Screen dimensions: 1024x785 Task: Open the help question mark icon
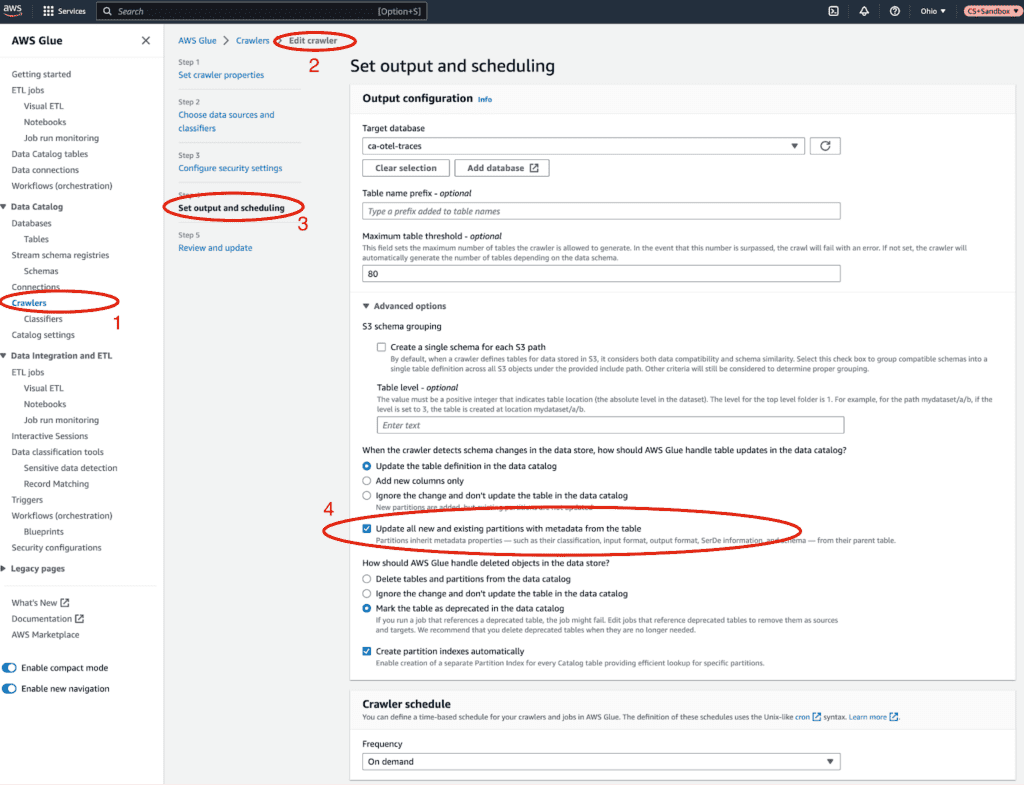pos(895,11)
